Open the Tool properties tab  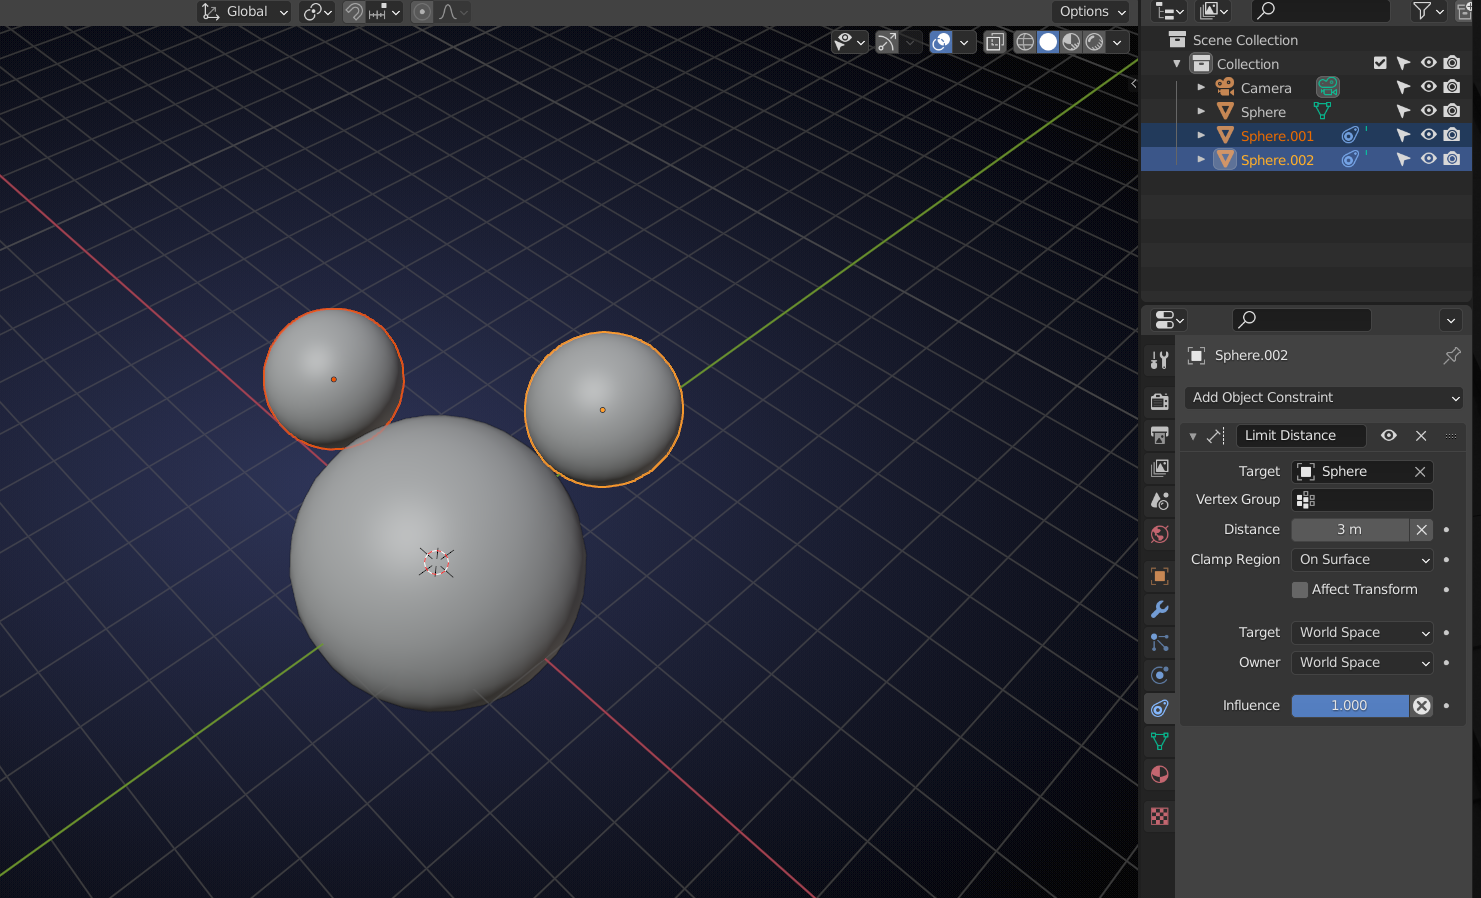(x=1159, y=360)
